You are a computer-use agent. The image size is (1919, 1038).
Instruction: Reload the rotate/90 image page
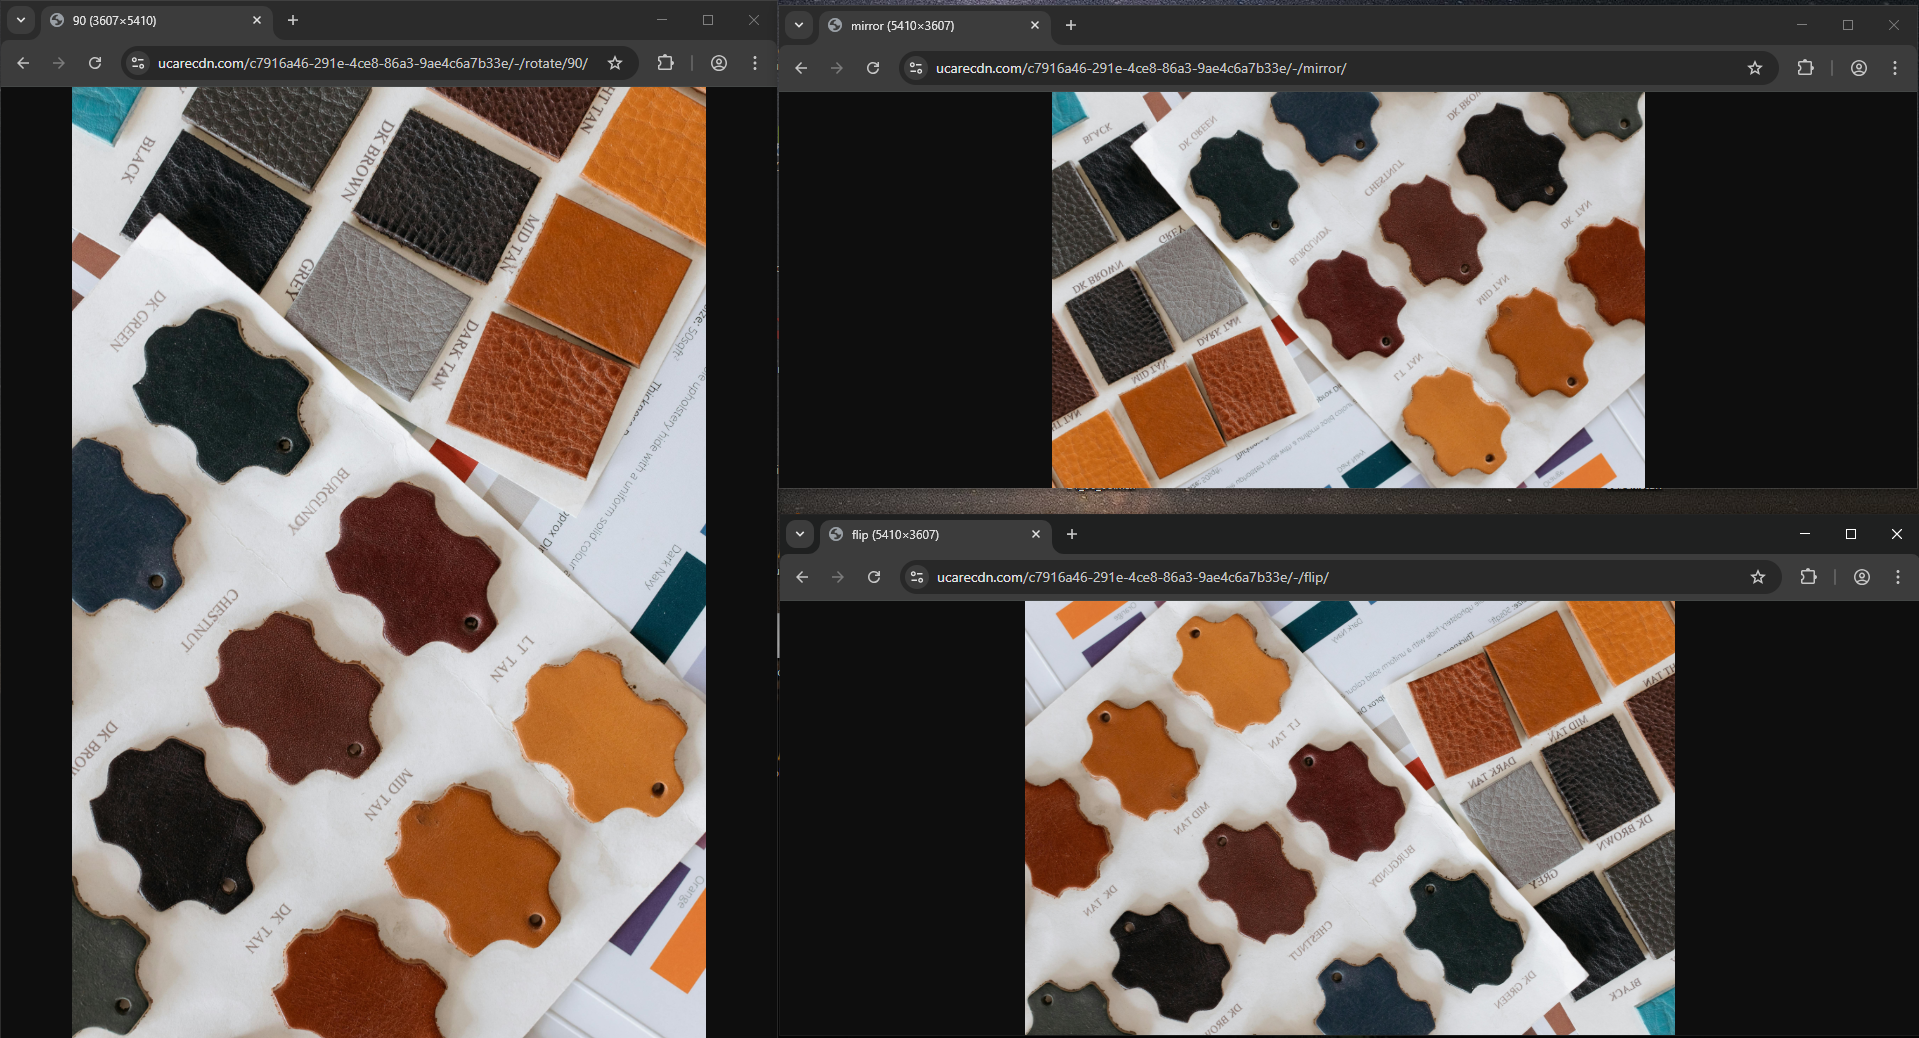(x=94, y=62)
